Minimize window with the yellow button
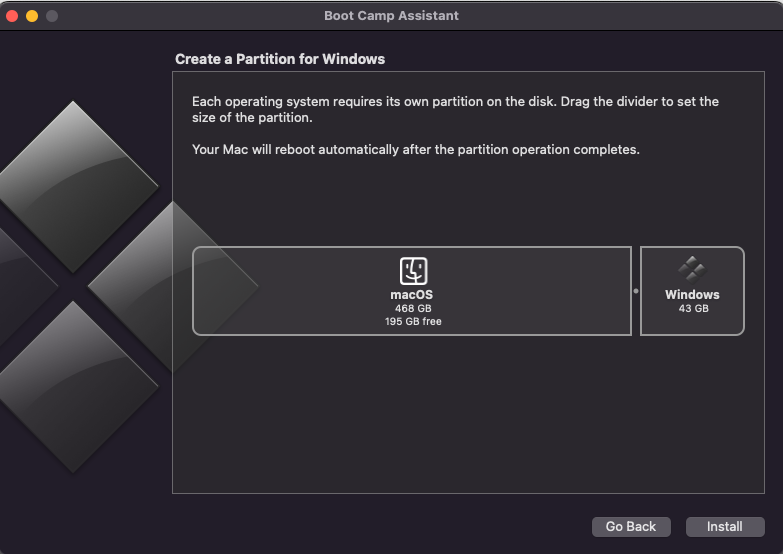The height and width of the screenshot is (554, 783). click(x=32, y=16)
